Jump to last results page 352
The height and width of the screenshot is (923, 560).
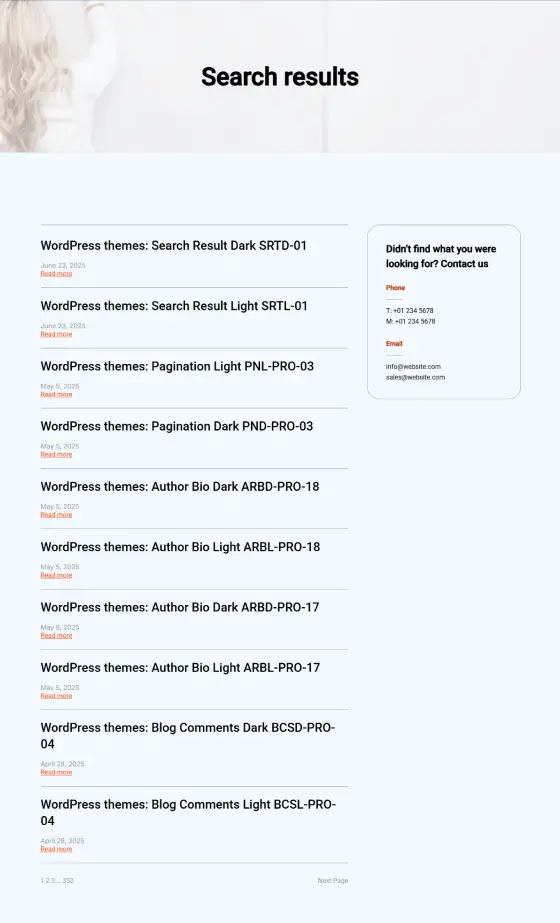tap(68, 881)
